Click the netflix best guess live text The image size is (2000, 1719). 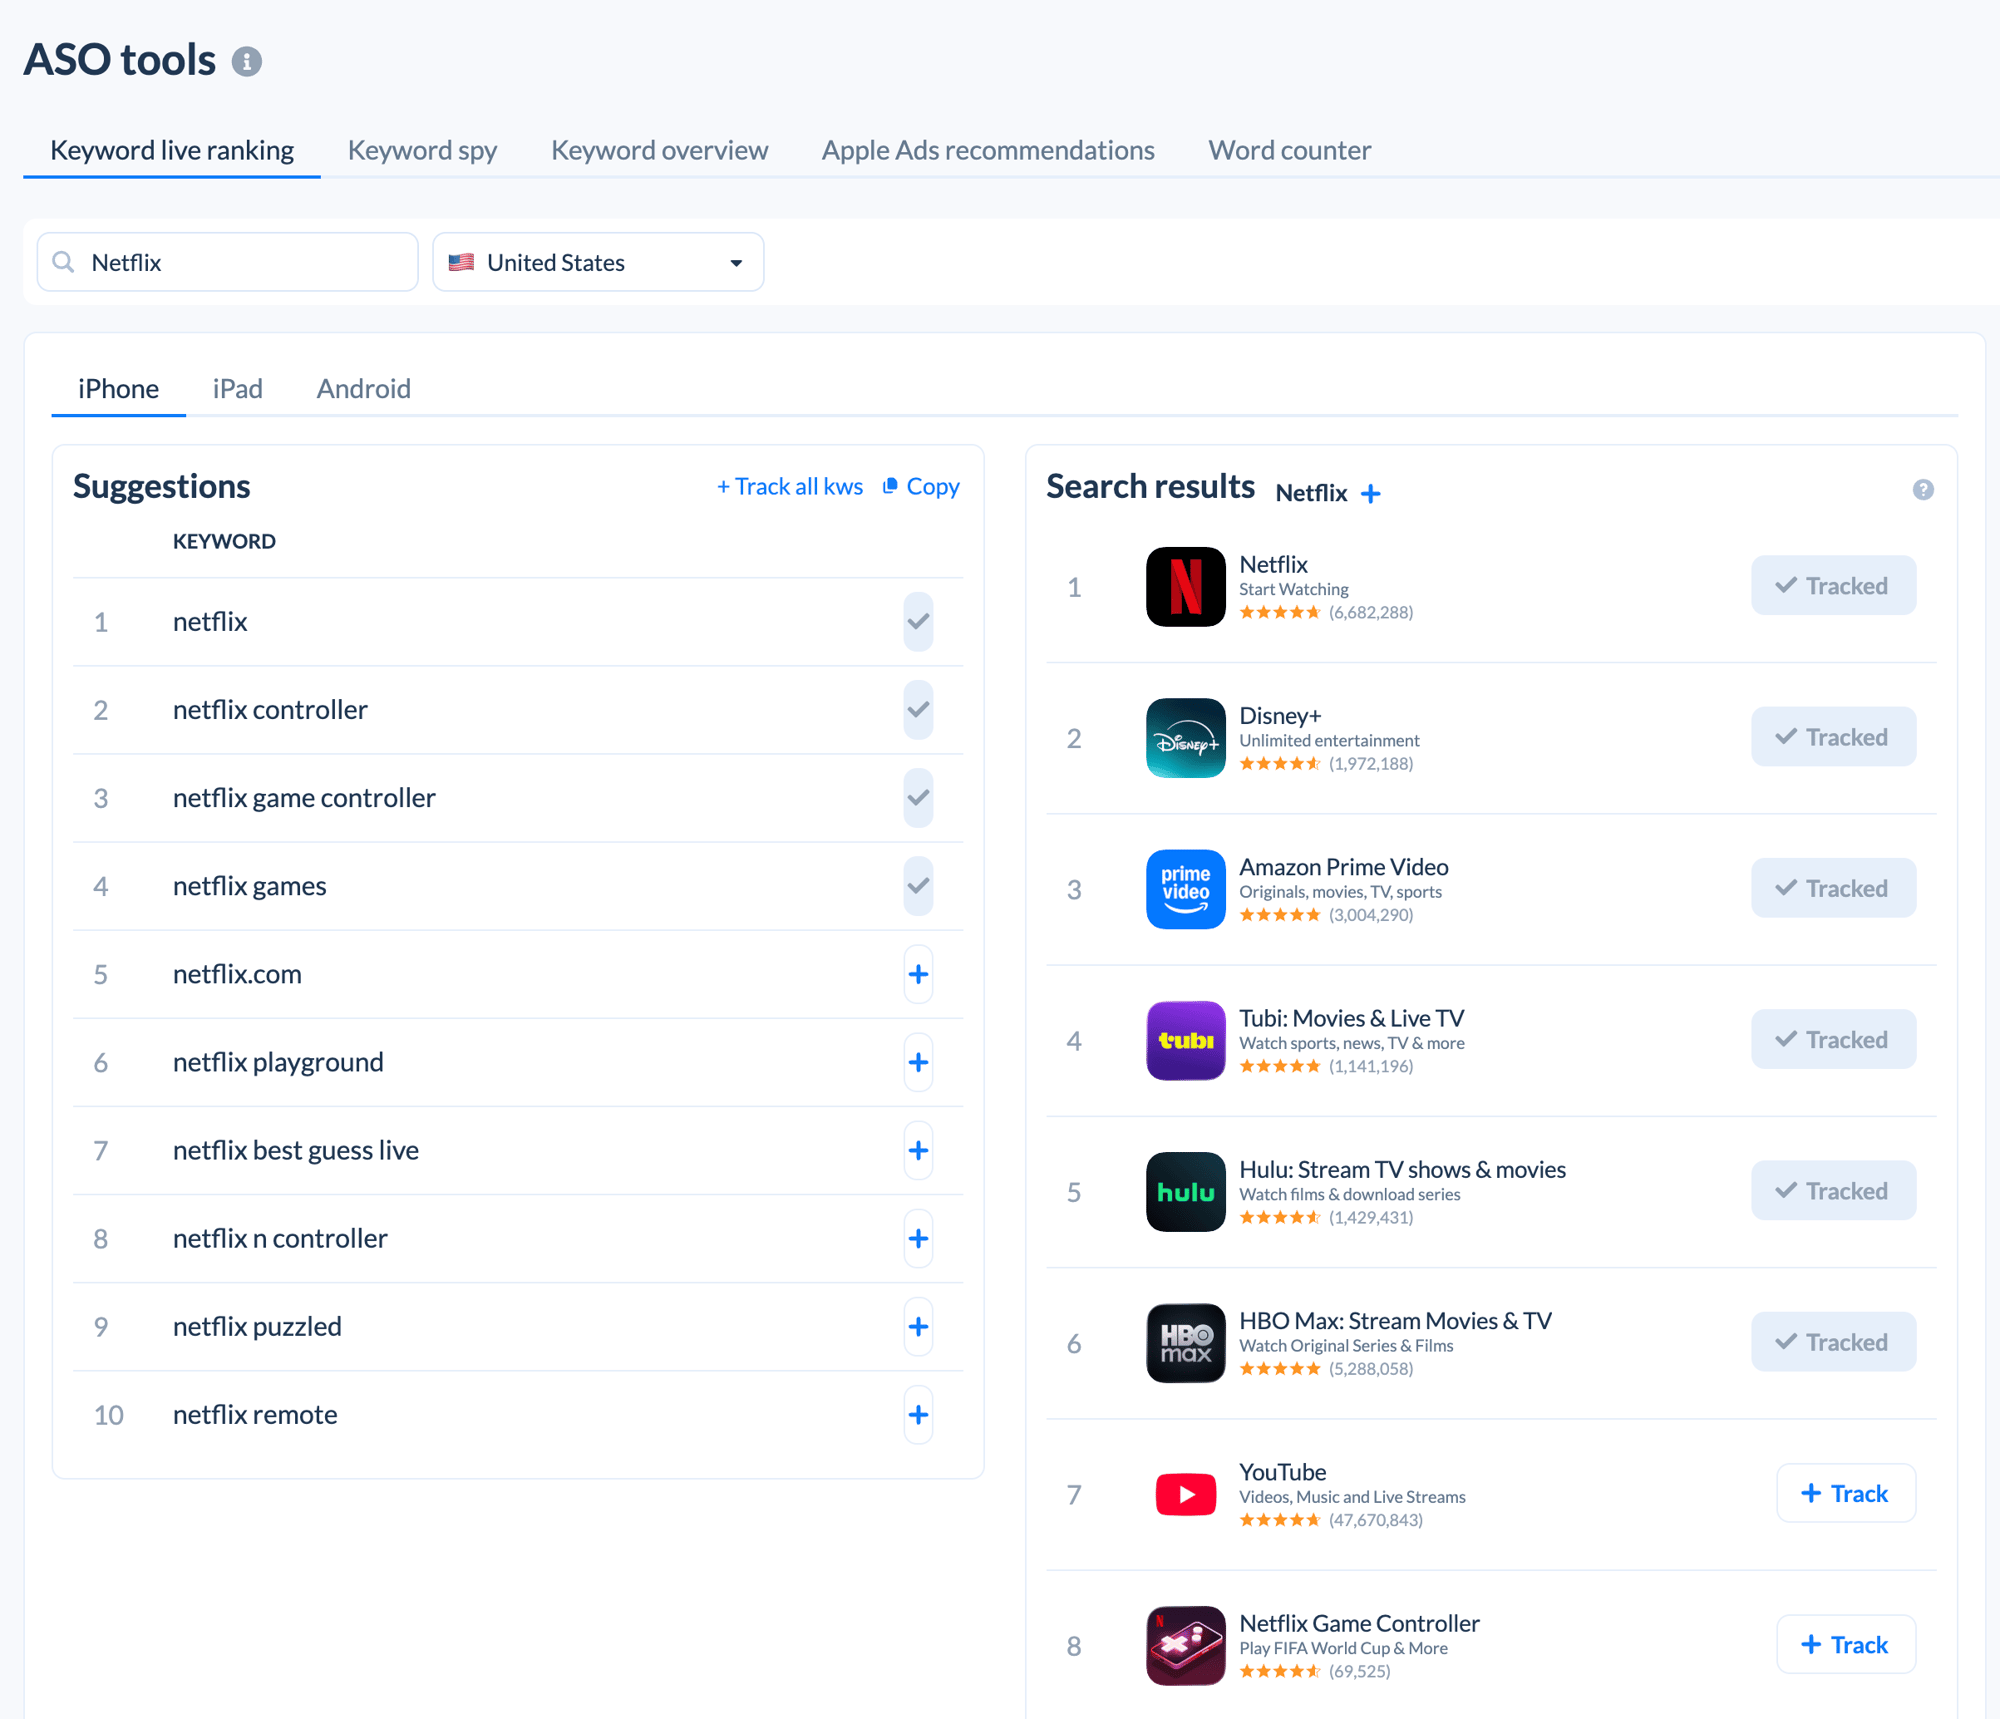(296, 1150)
